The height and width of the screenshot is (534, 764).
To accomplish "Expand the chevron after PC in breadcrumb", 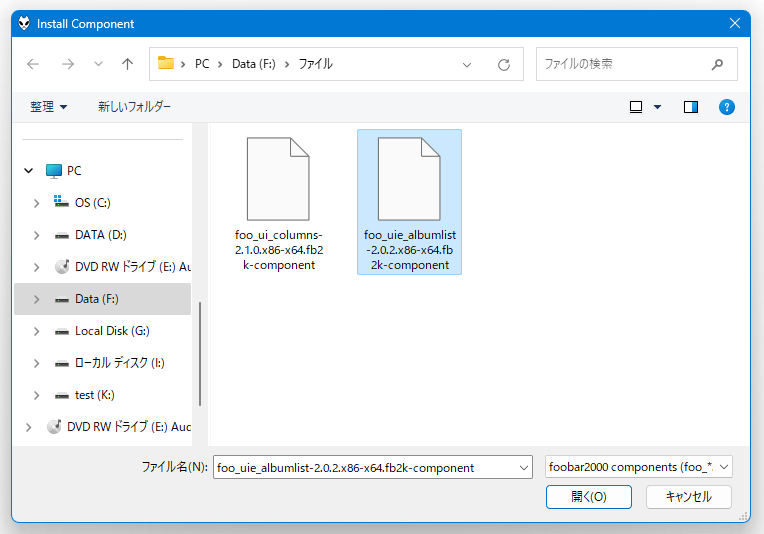I will tap(220, 64).
